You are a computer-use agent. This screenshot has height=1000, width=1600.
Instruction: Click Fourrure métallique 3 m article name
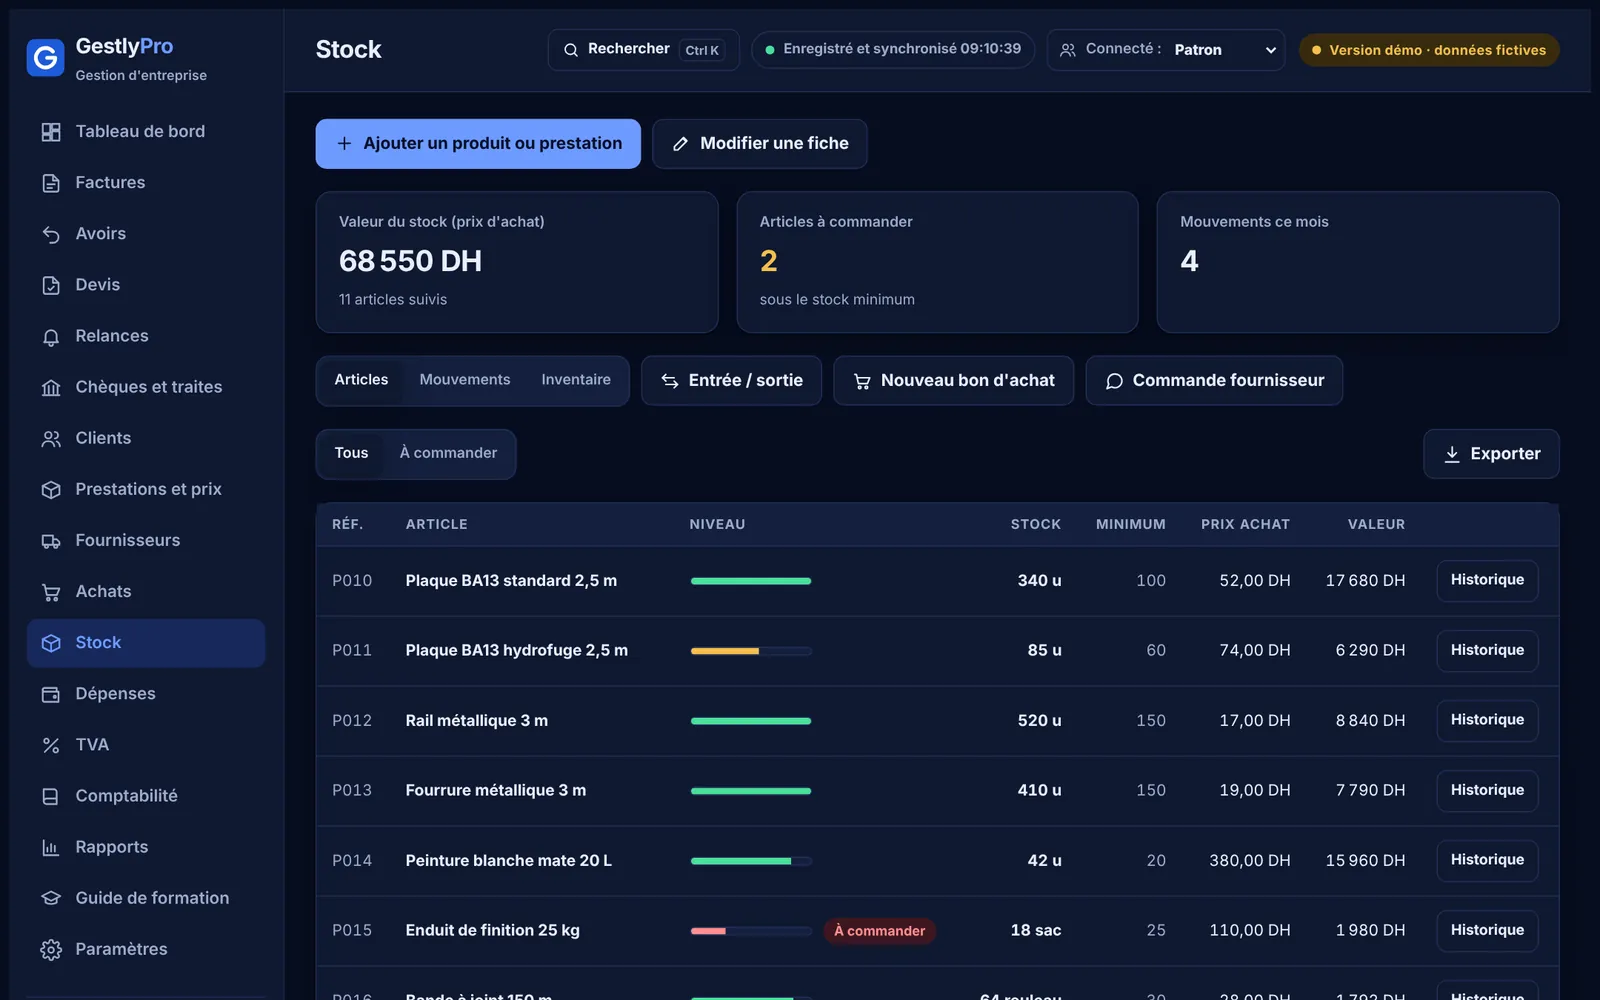coord(495,791)
